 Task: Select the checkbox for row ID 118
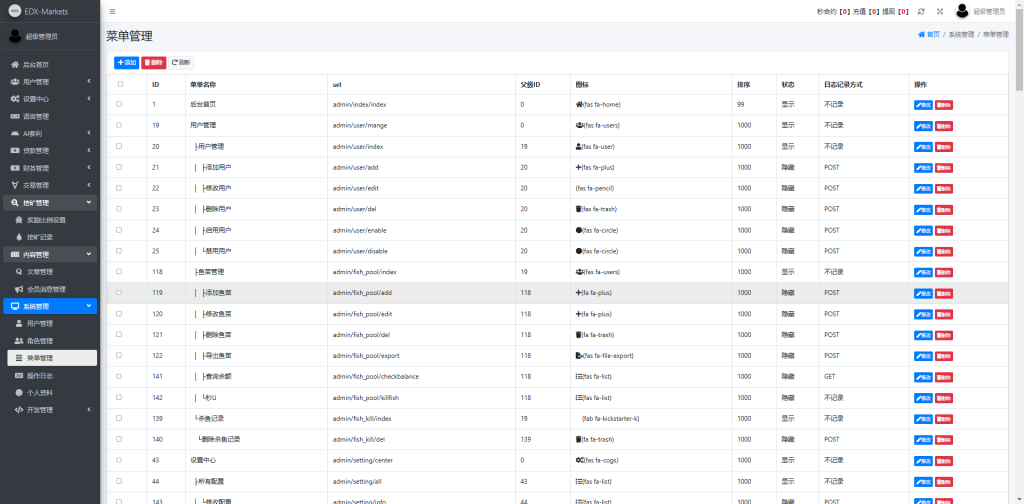coord(119,272)
